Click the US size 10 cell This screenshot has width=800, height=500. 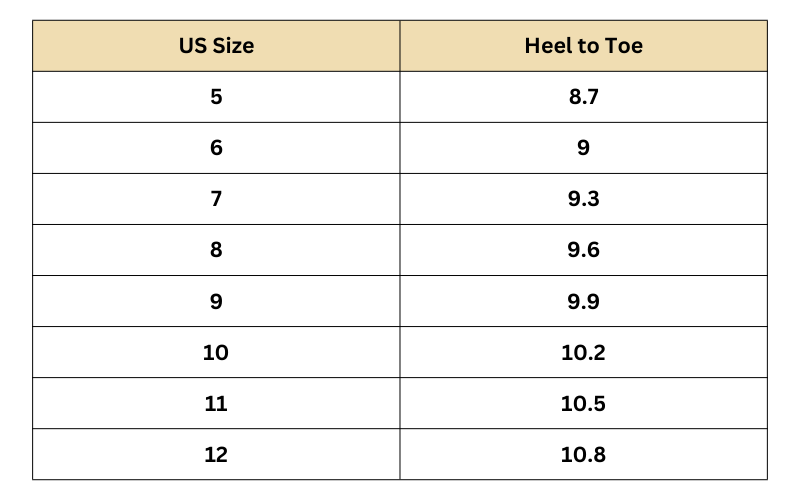(x=216, y=352)
